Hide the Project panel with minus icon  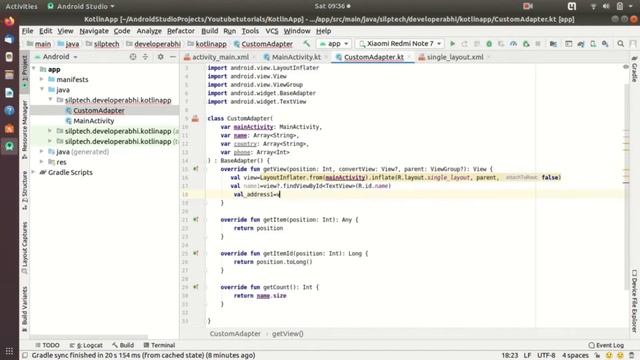[173, 57]
